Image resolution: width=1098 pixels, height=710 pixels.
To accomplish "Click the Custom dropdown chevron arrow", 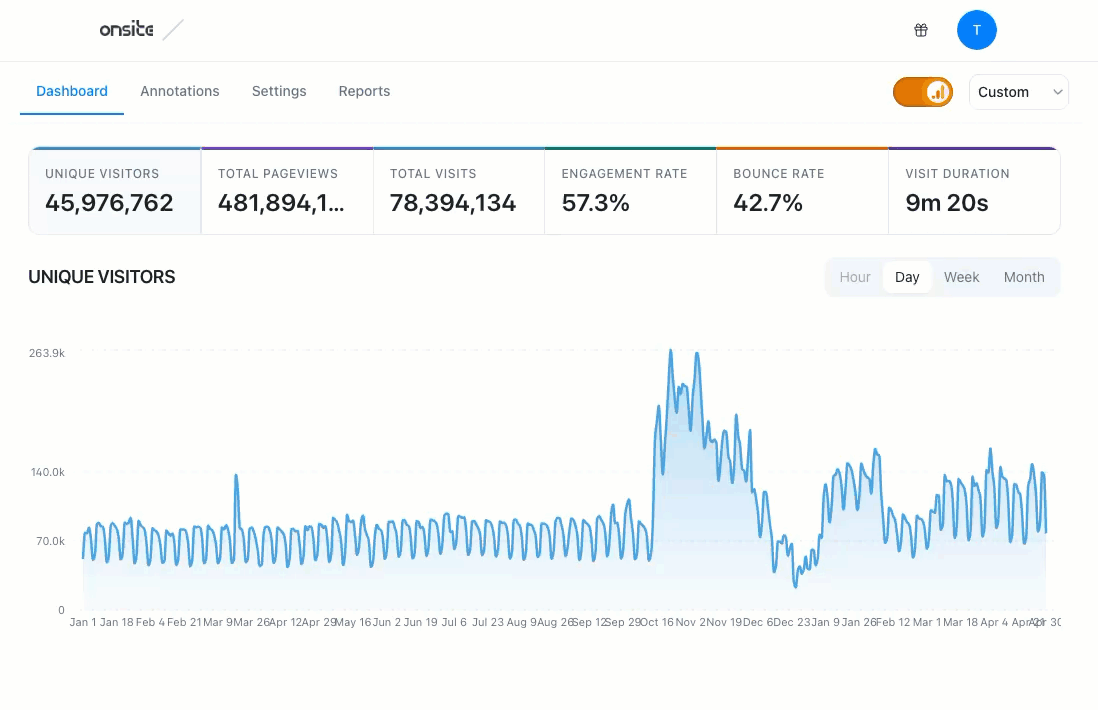I will click(x=1057, y=92).
